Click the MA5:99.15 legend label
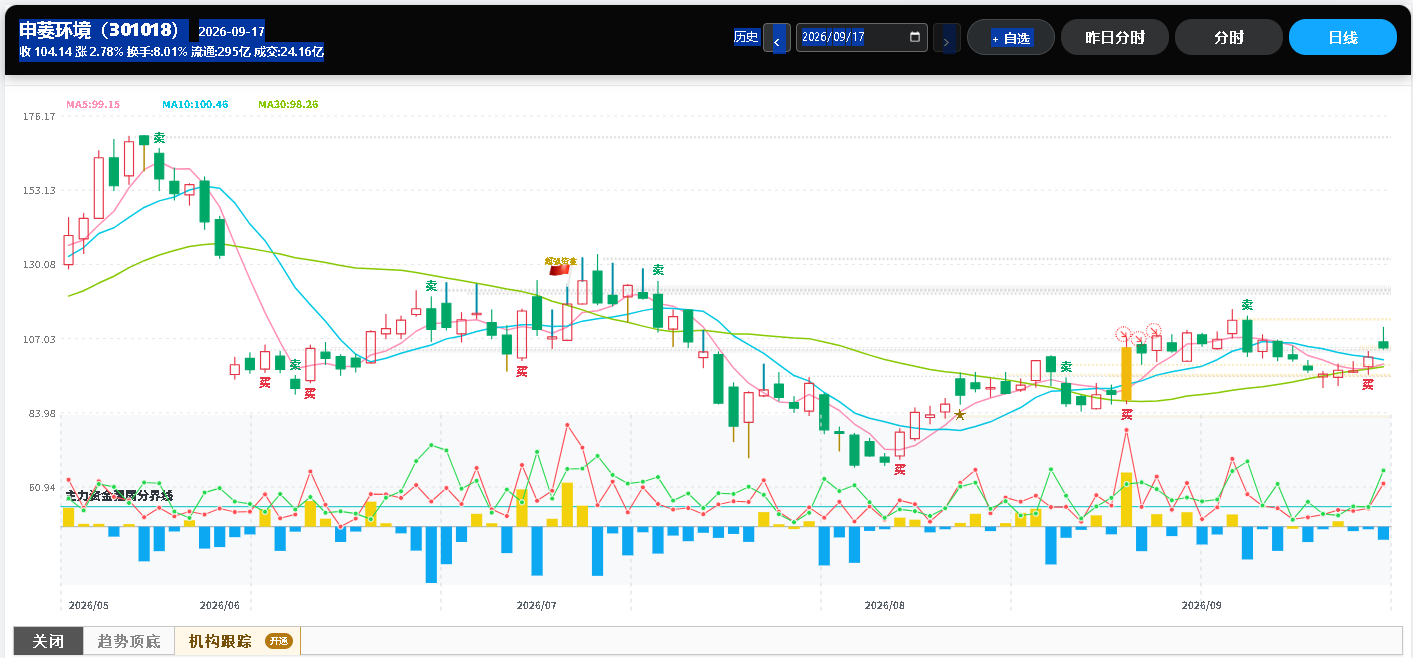Viewport: 1413px width, 658px height. tap(93, 104)
